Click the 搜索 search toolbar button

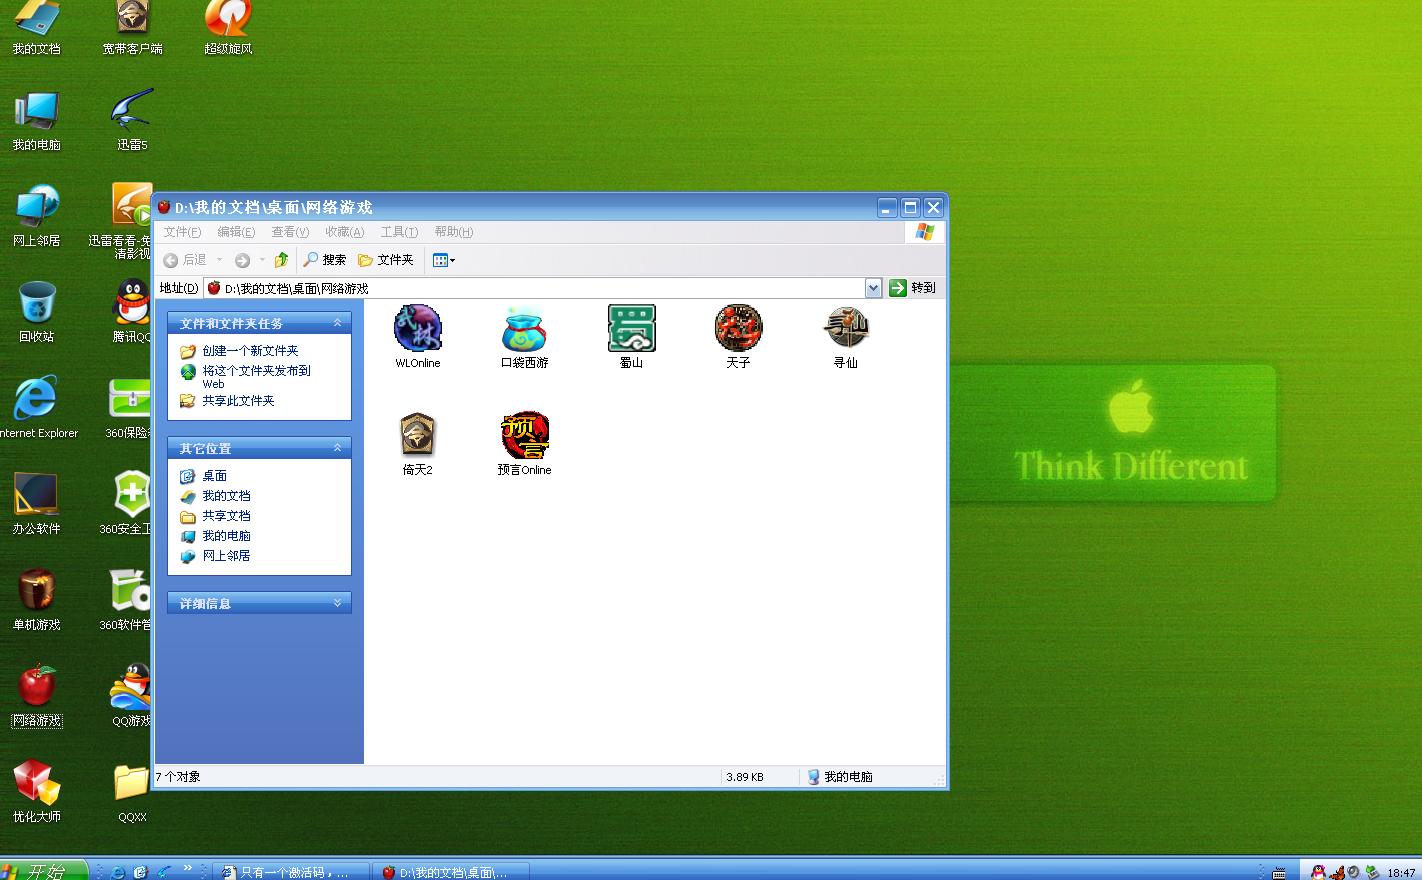tap(325, 260)
